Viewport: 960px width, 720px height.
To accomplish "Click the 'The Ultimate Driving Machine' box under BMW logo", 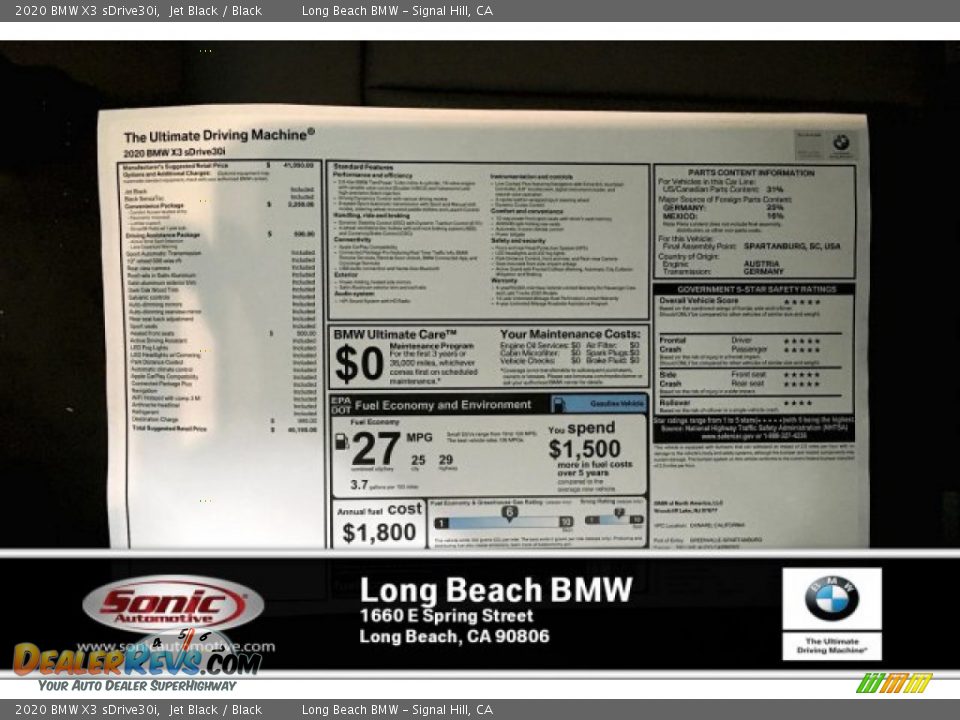I will (x=831, y=646).
